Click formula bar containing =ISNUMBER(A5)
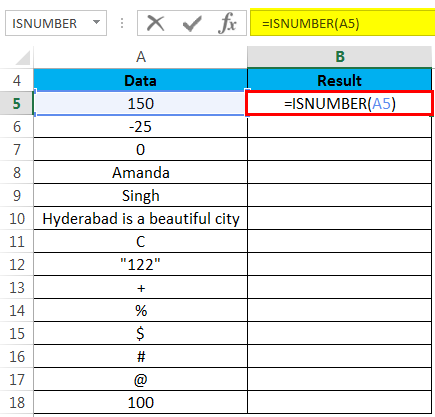 343,23
